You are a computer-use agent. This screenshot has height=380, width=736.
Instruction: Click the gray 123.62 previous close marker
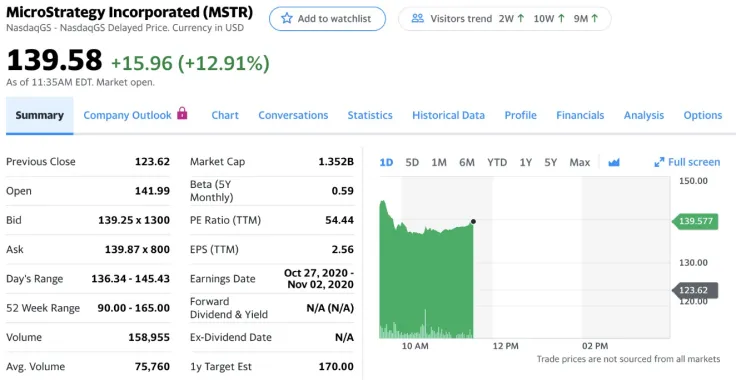695,290
